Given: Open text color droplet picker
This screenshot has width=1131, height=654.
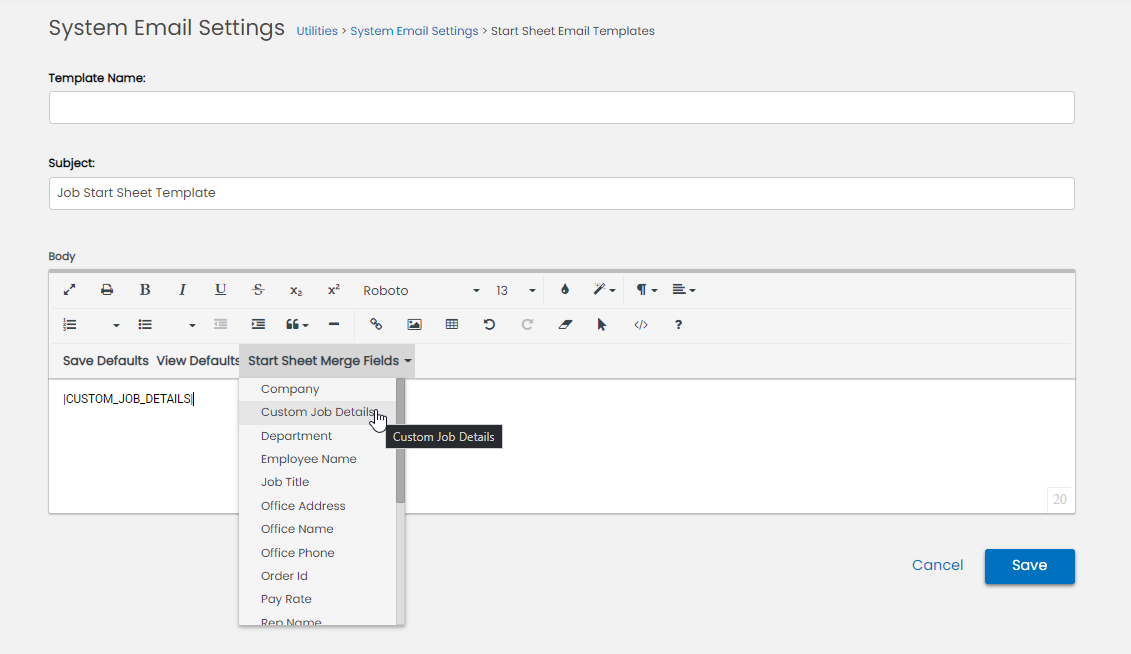Looking at the screenshot, I should (x=565, y=290).
